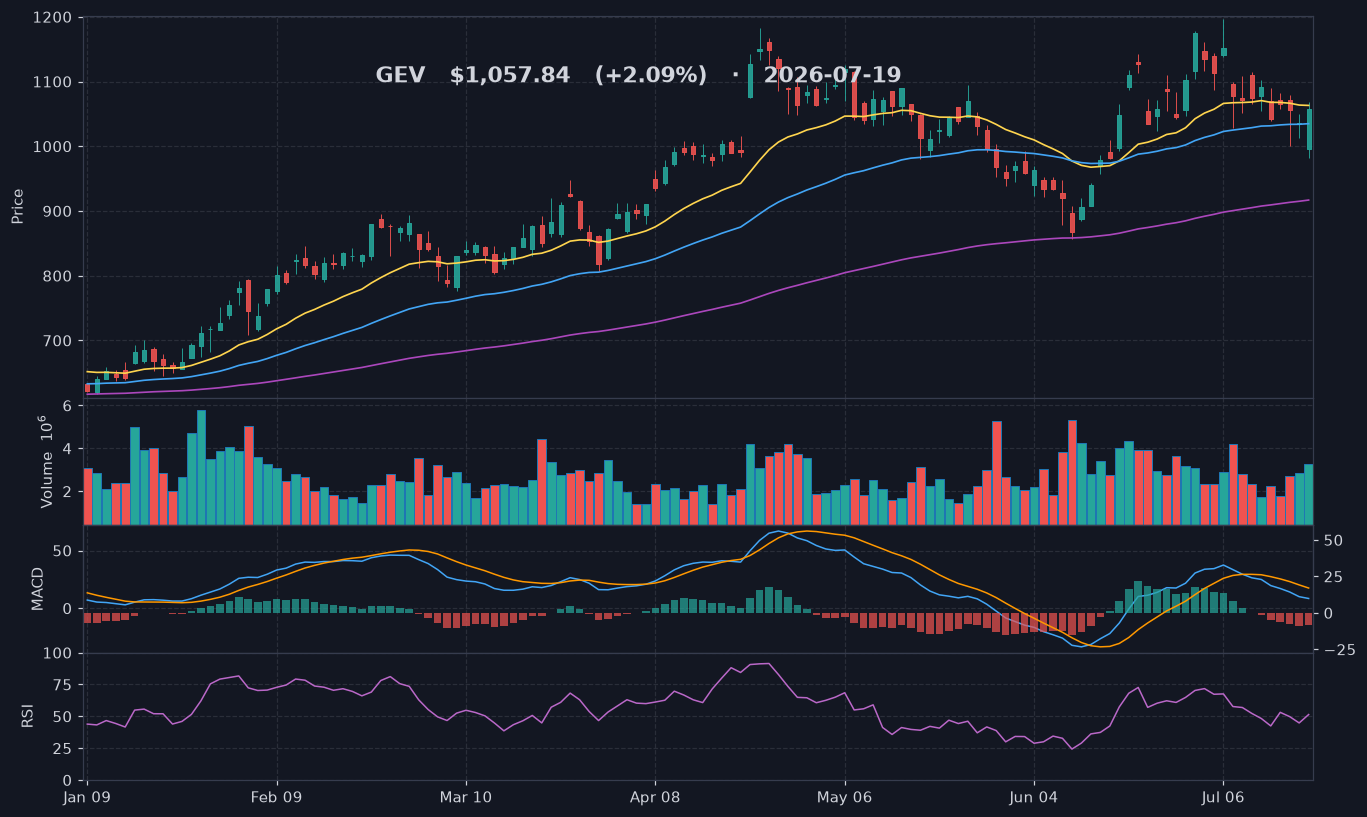Screen dimensions: 1367x817
Task: Click the (+2.09%) change label
Action: click(651, 76)
